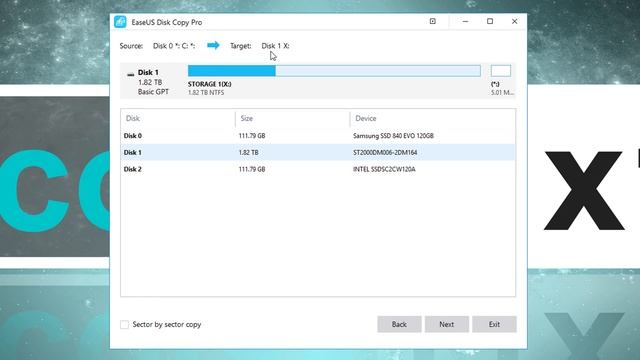Viewport: 640px width, 360px height.
Task: Enable the Sector by sector copy checkbox
Action: click(124, 324)
